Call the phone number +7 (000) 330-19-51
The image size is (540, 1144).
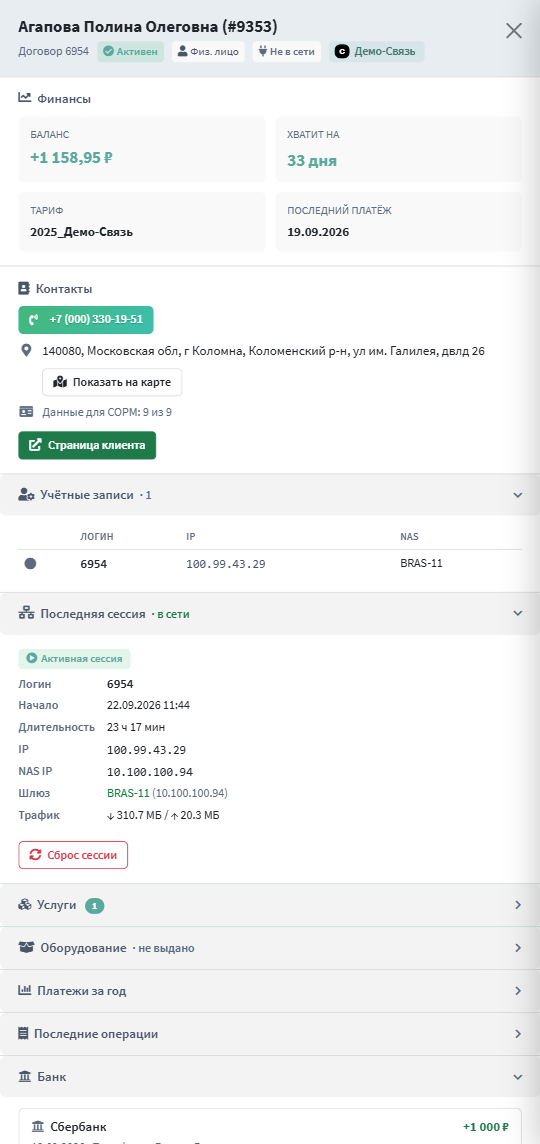pyautogui.click(x=86, y=320)
